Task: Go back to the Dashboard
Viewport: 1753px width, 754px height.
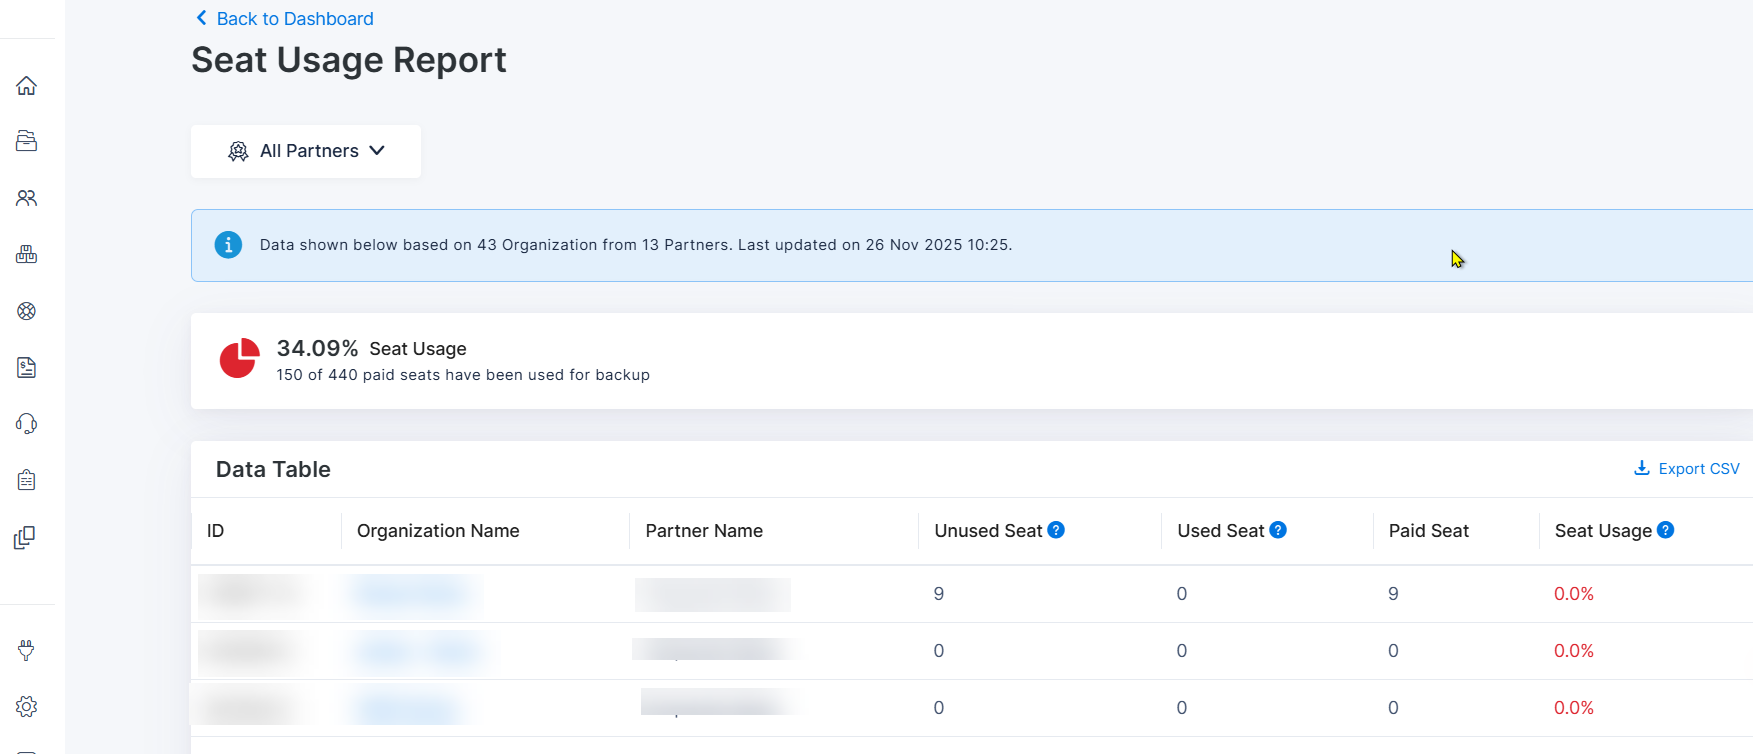Action: click(285, 19)
